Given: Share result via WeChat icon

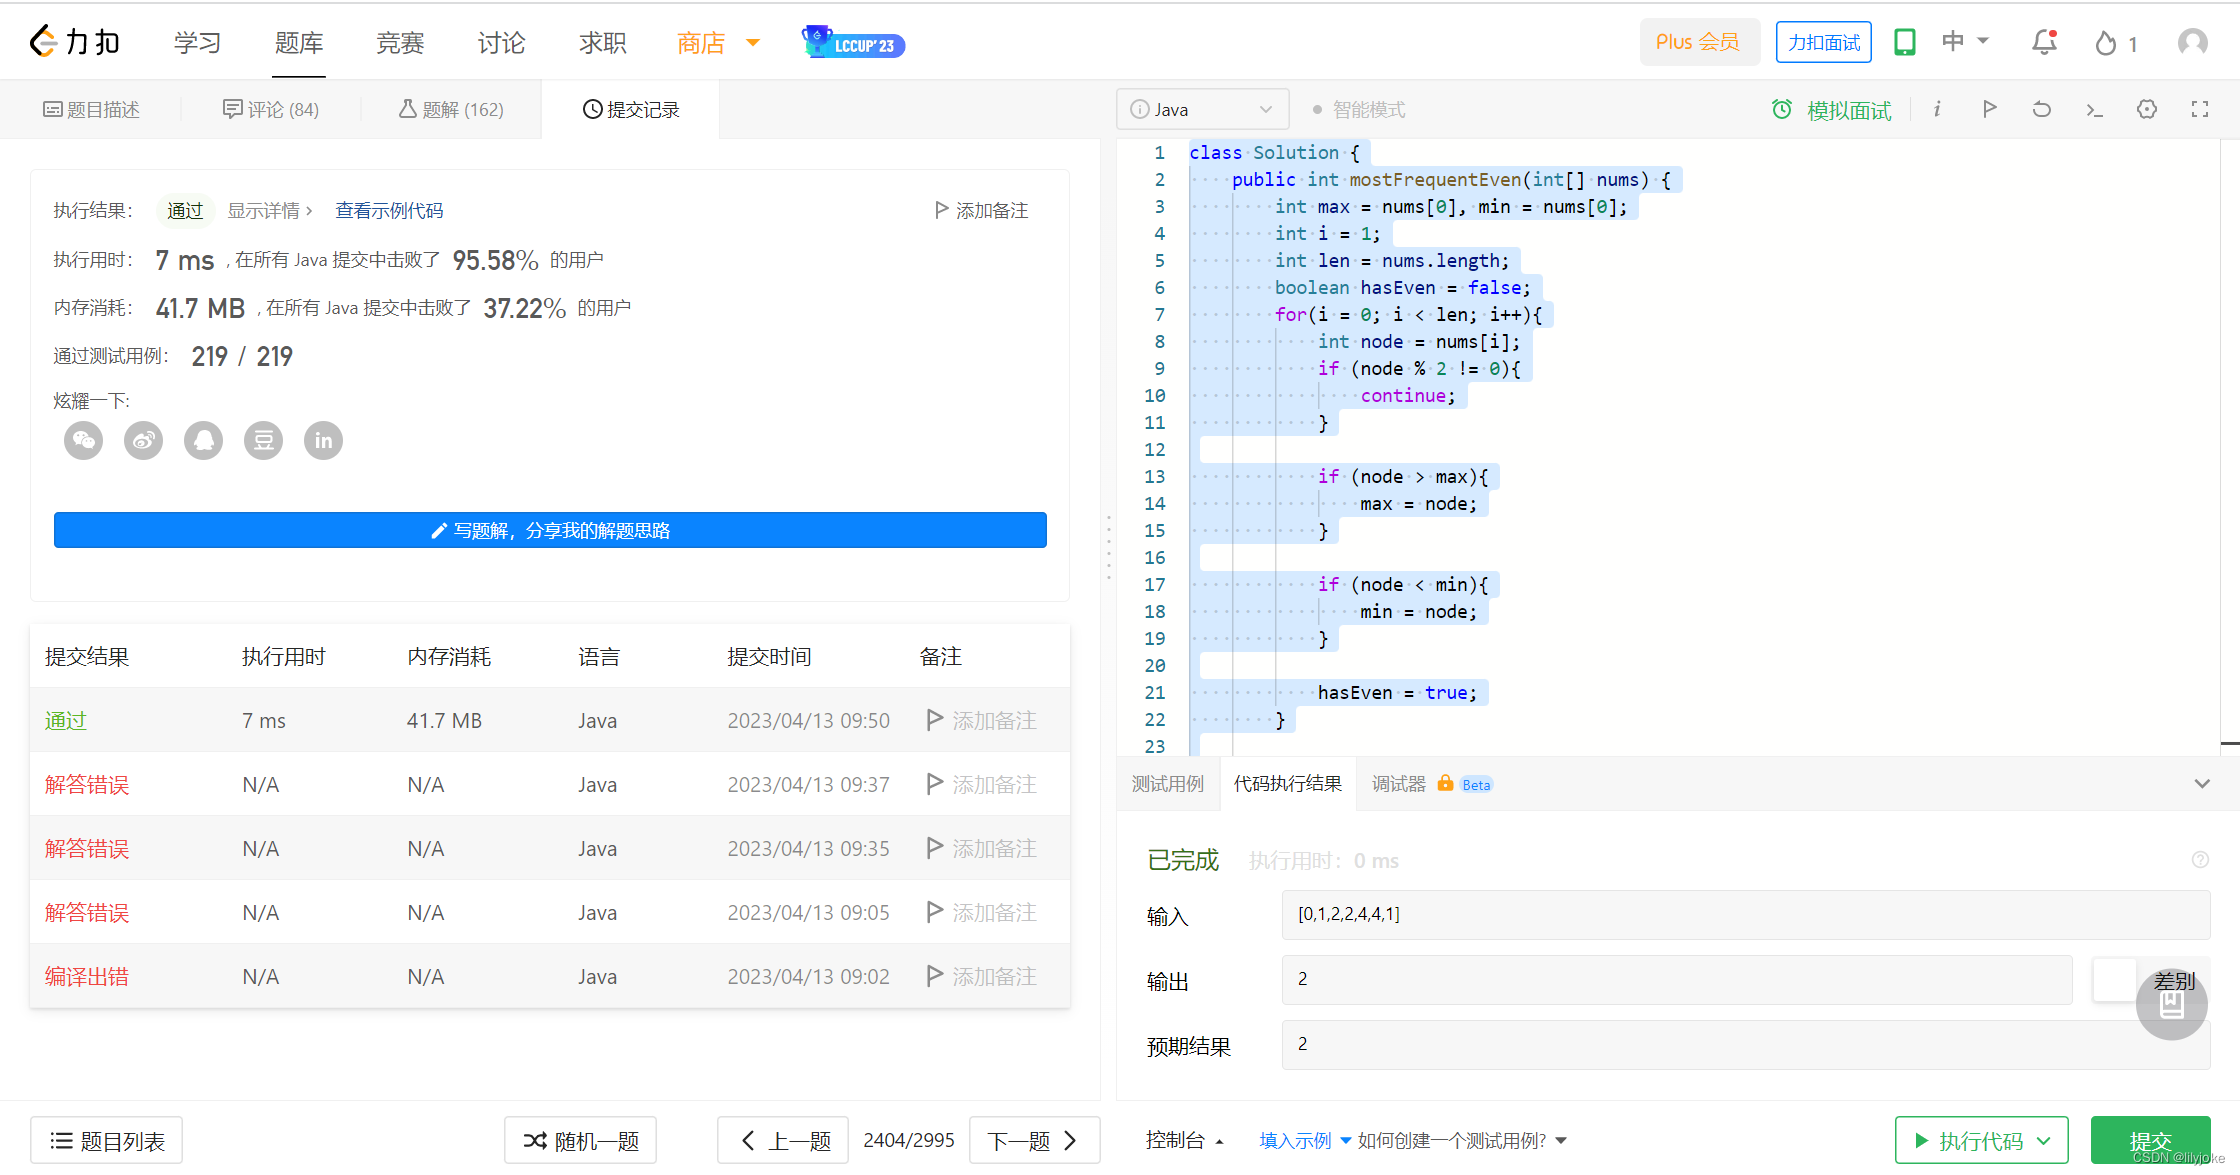Looking at the screenshot, I should click(x=84, y=440).
